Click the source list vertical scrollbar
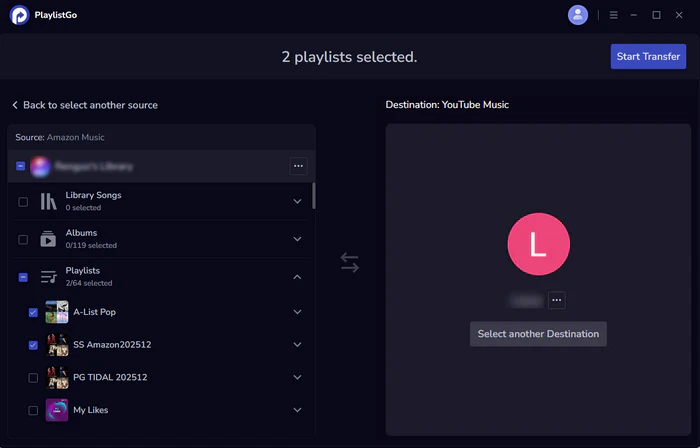The image size is (700, 448). click(x=314, y=195)
